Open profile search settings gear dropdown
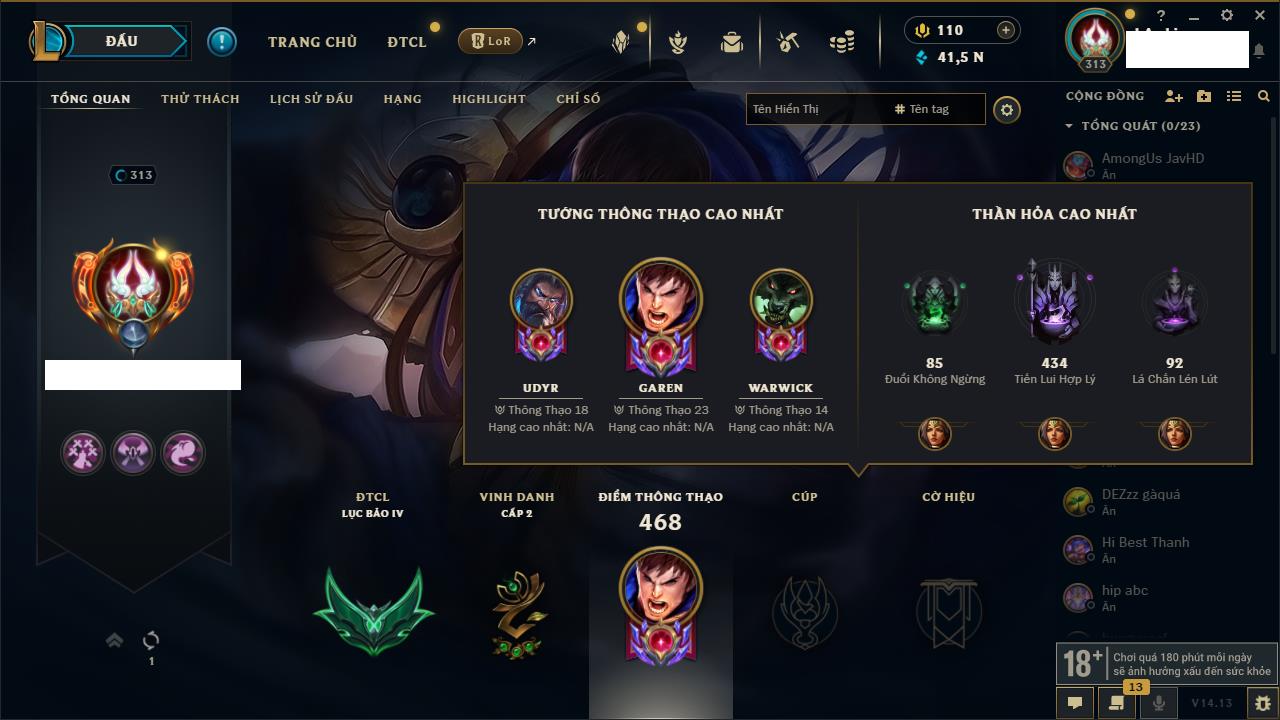 [1007, 109]
